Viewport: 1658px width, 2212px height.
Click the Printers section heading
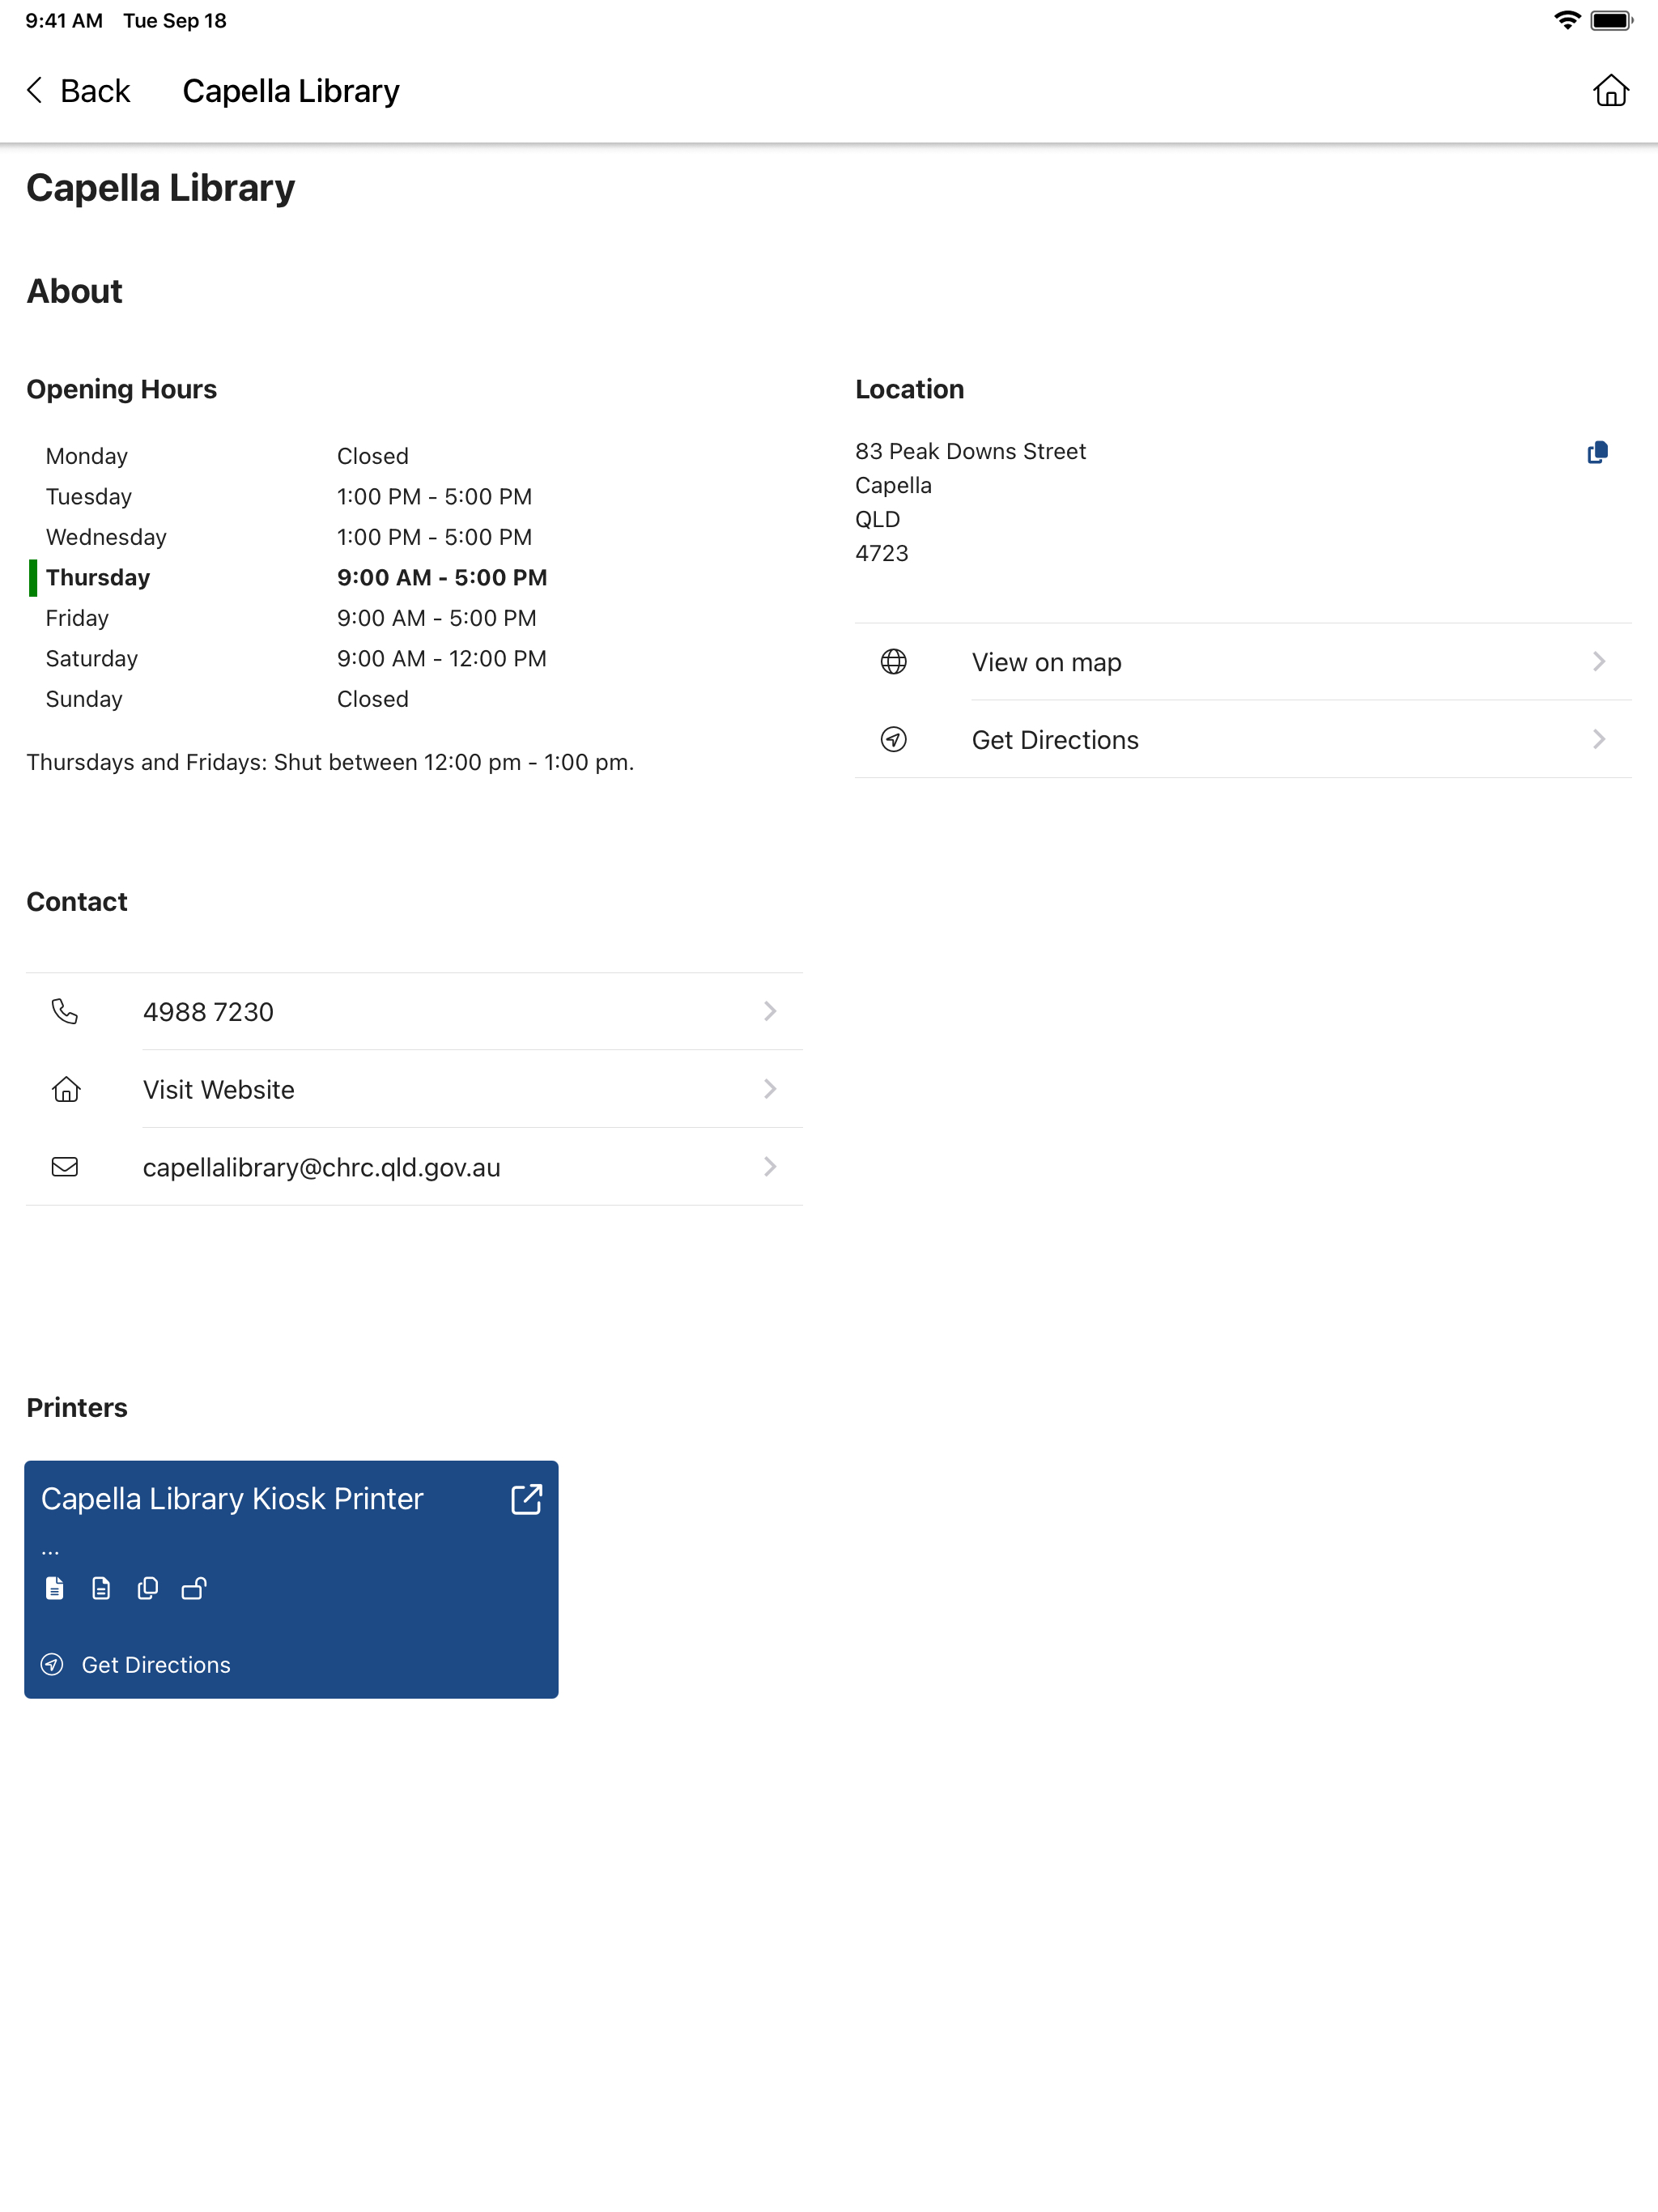click(x=77, y=1407)
